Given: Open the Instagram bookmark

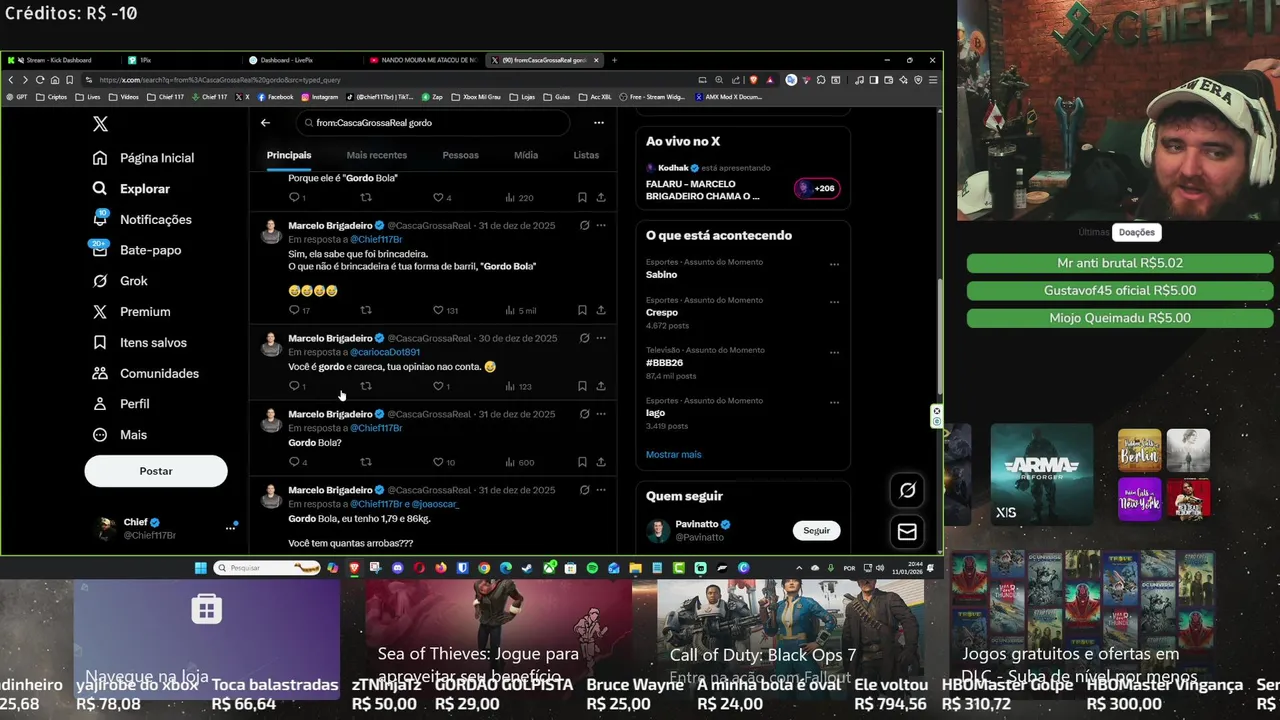Looking at the screenshot, I should tap(319, 97).
